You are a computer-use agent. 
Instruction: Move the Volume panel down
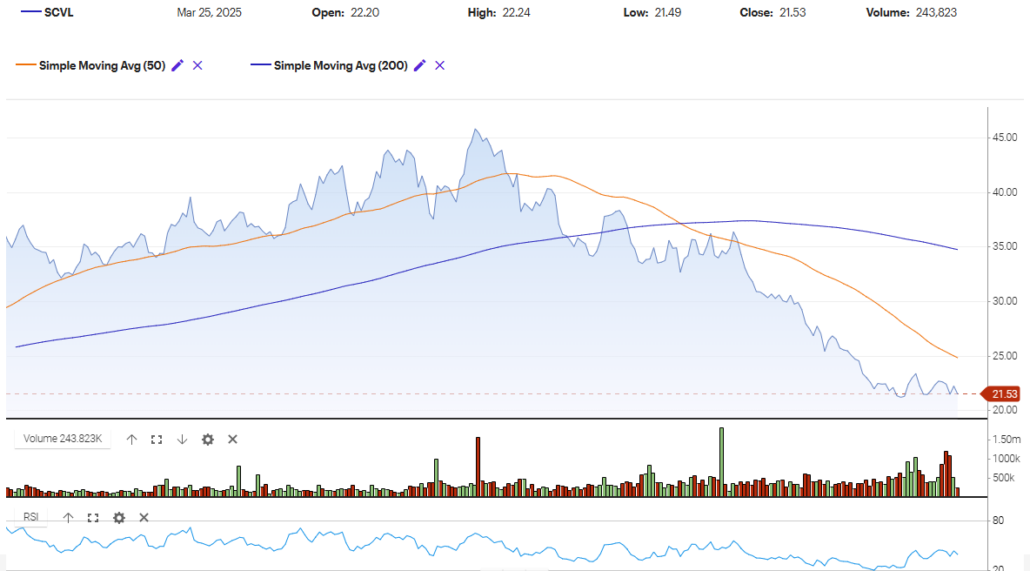click(182, 440)
